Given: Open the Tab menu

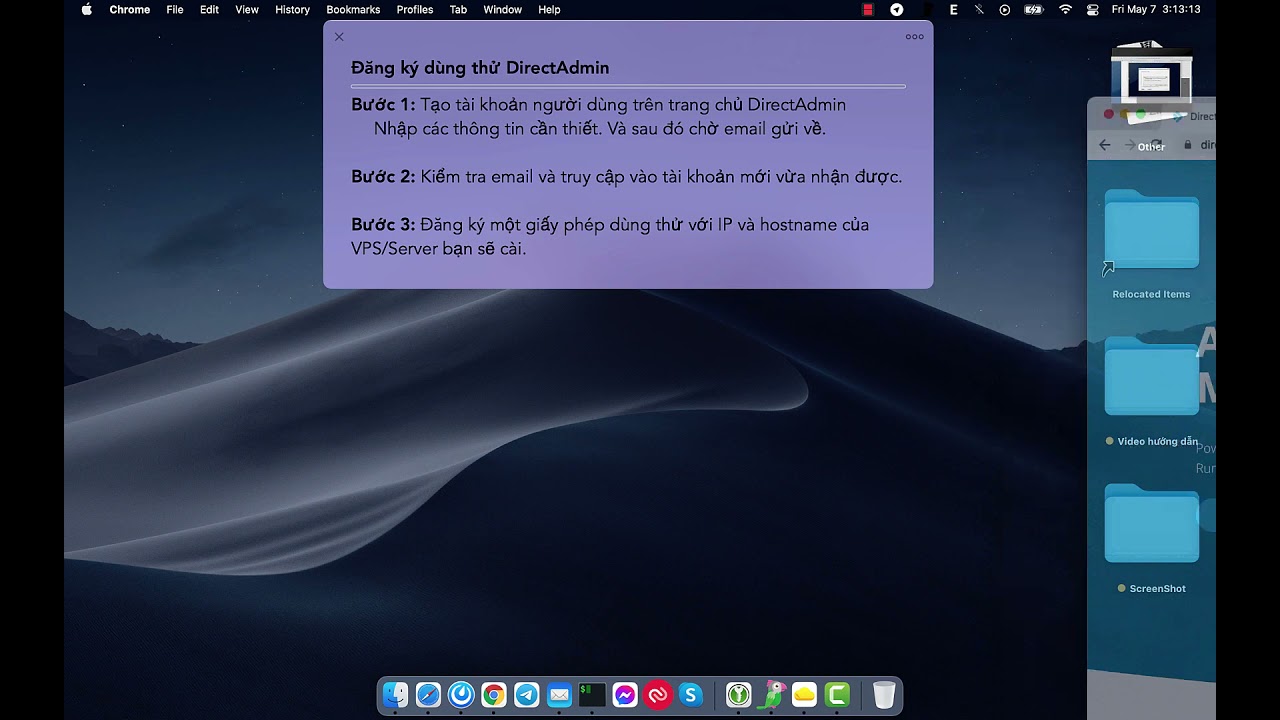Looking at the screenshot, I should (x=458, y=9).
